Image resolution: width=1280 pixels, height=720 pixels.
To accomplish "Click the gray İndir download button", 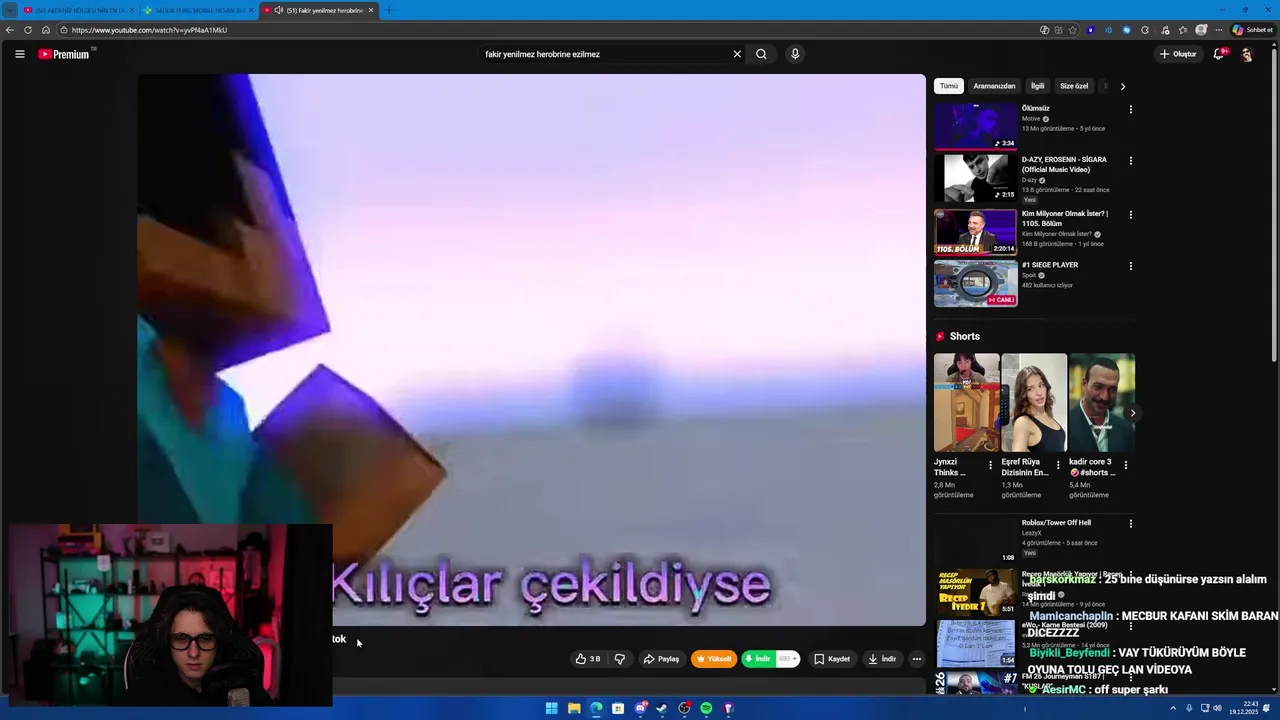I will (882, 659).
